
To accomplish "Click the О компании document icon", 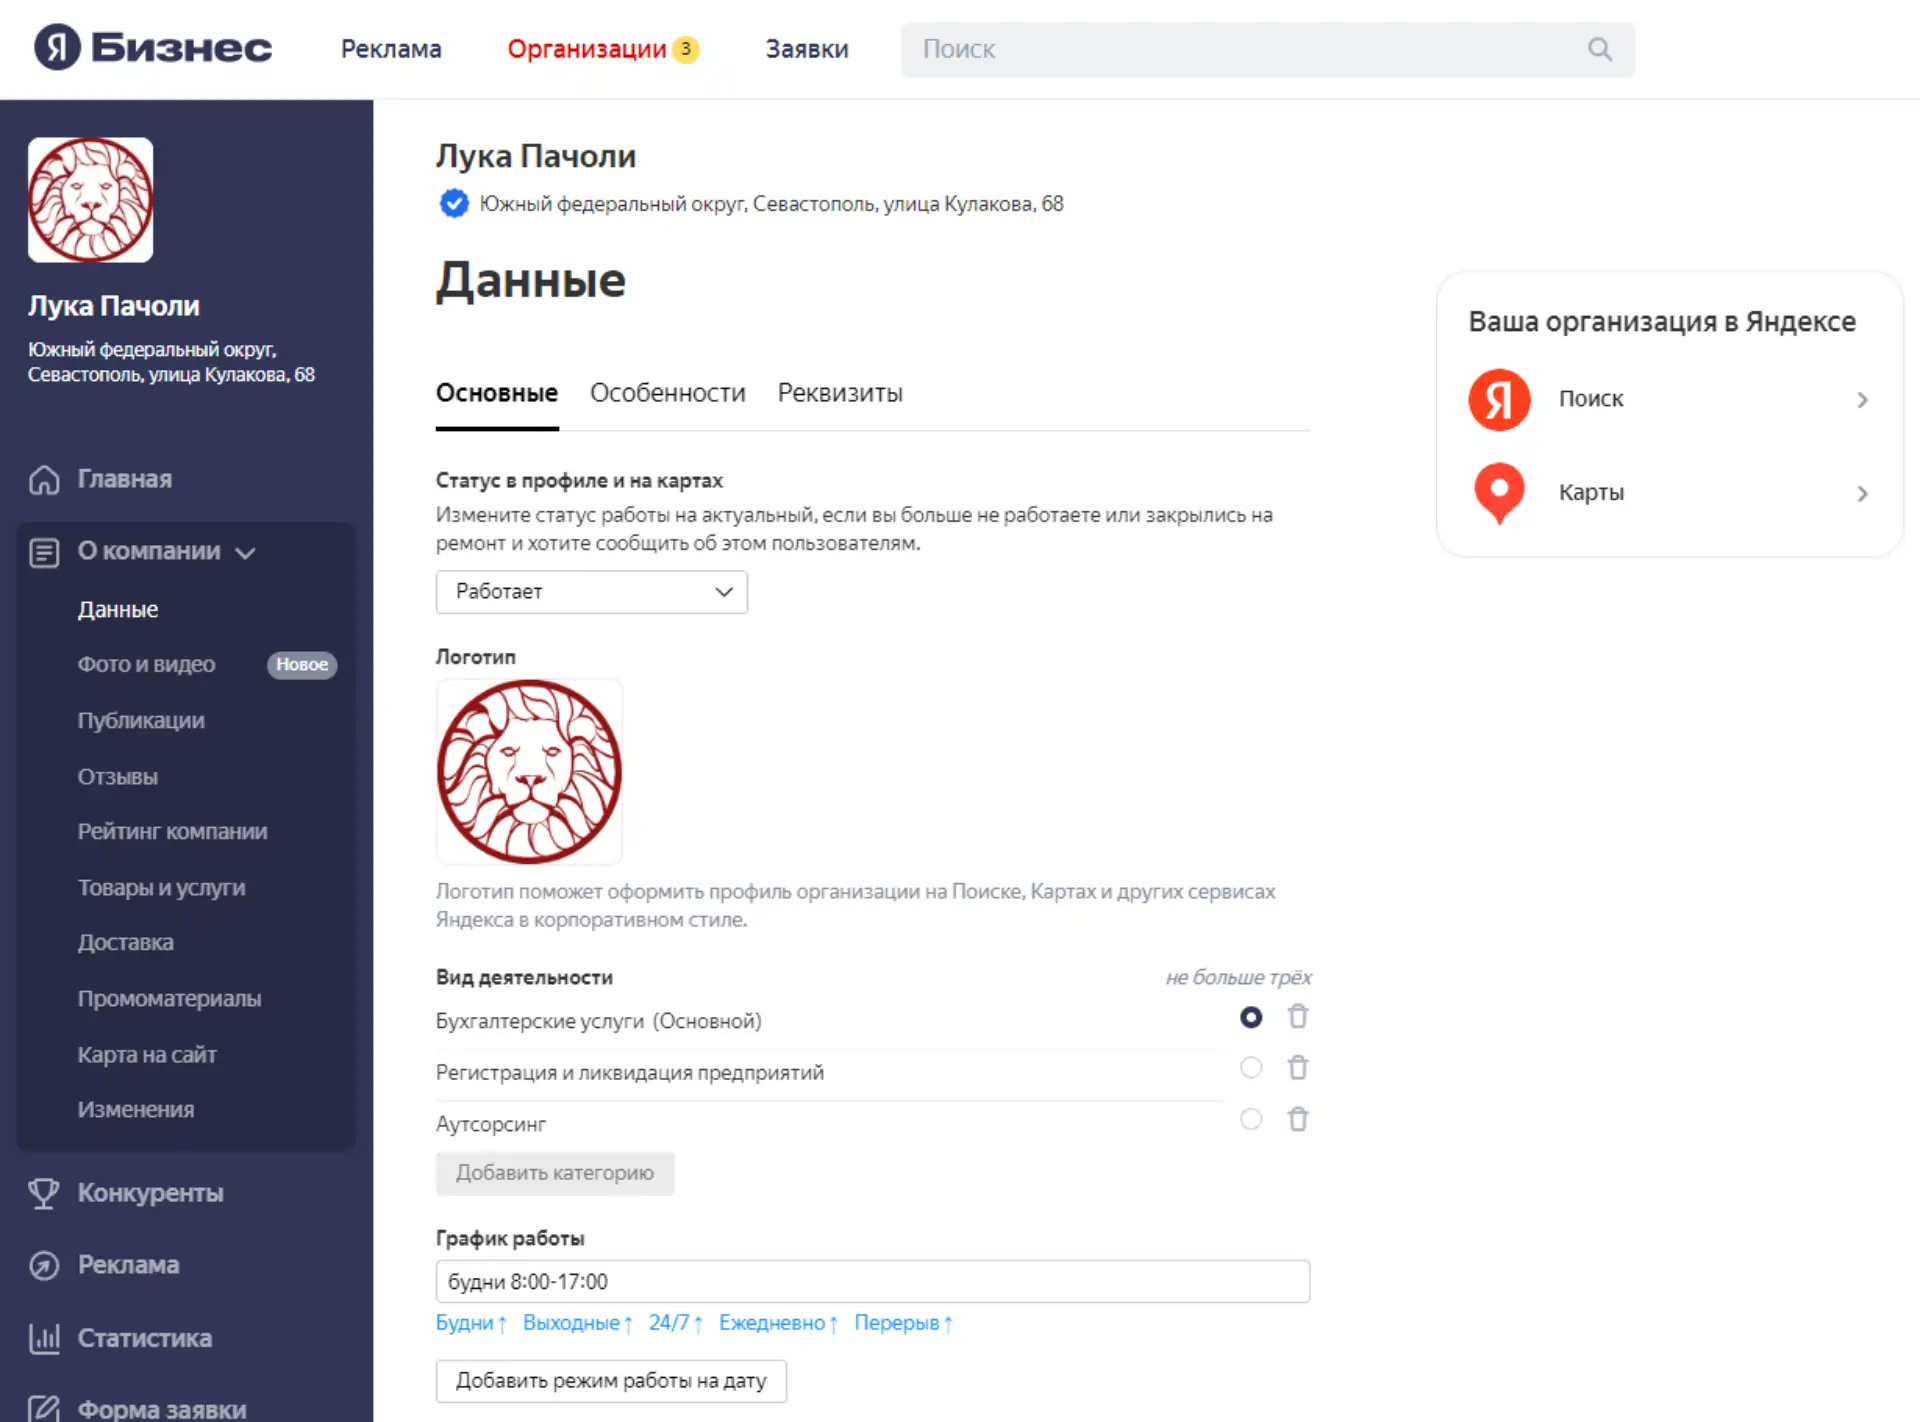I will [x=44, y=552].
